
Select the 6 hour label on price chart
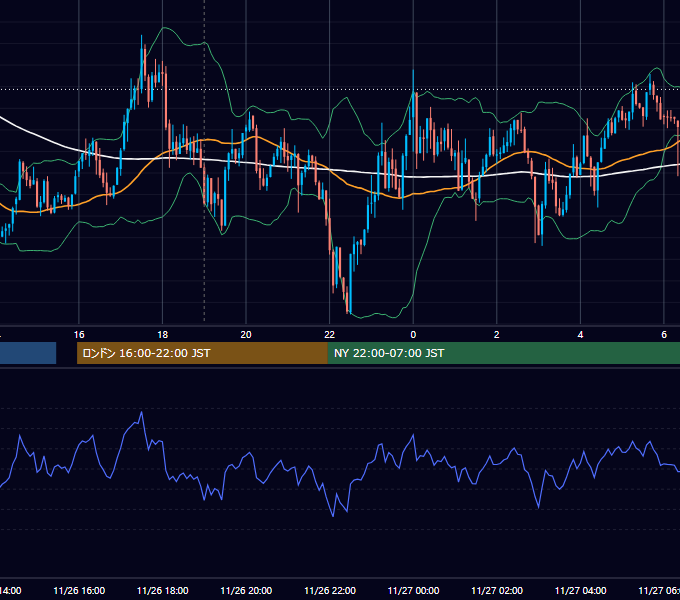click(x=664, y=335)
